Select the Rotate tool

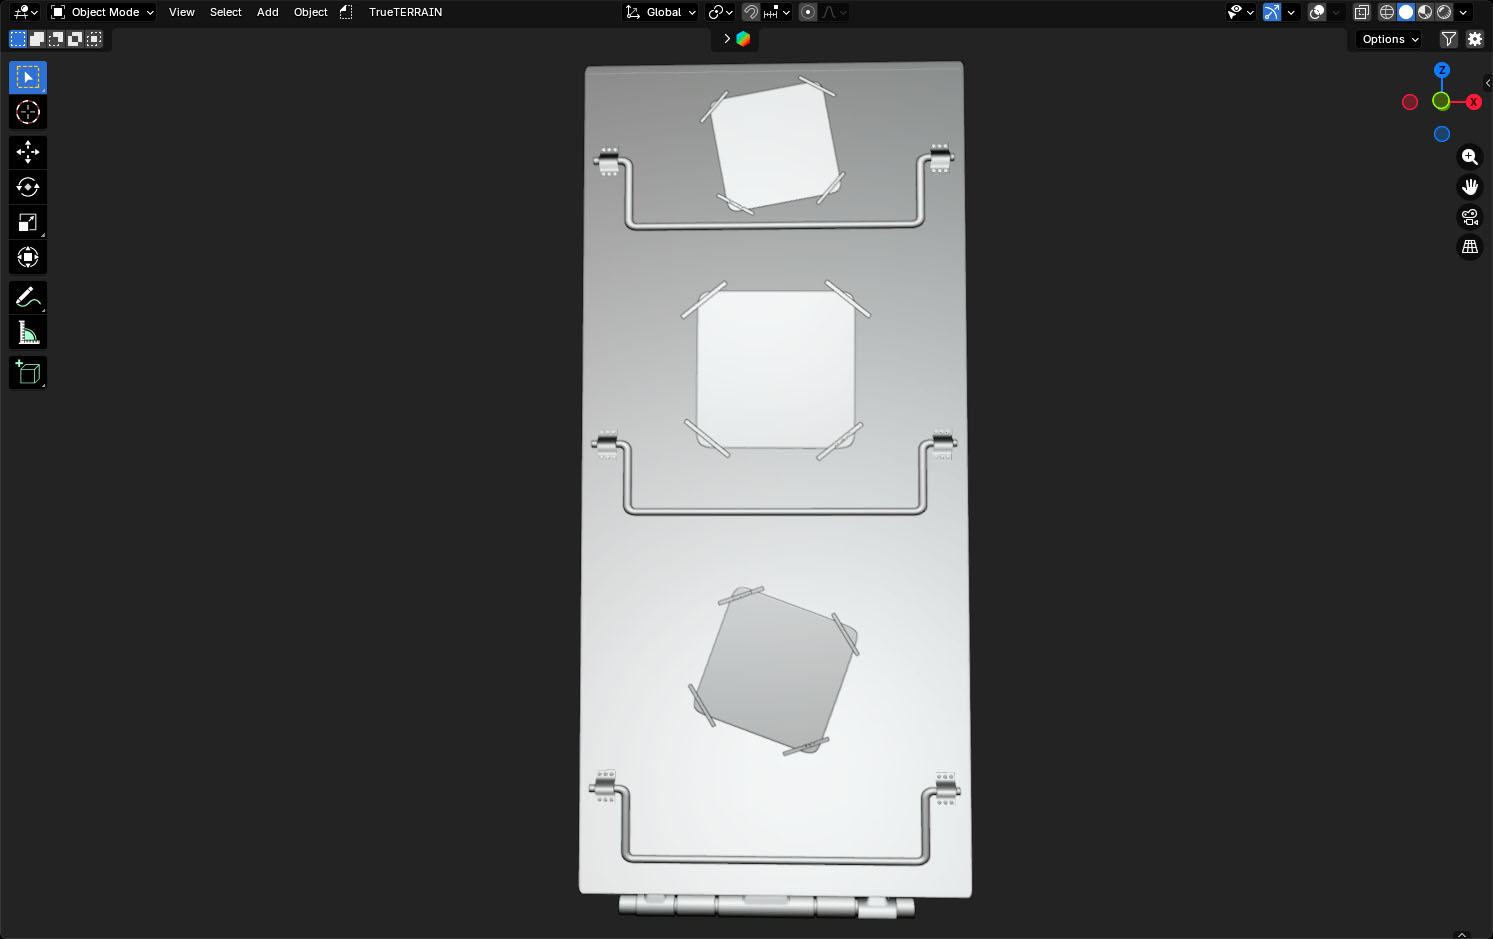tap(28, 187)
